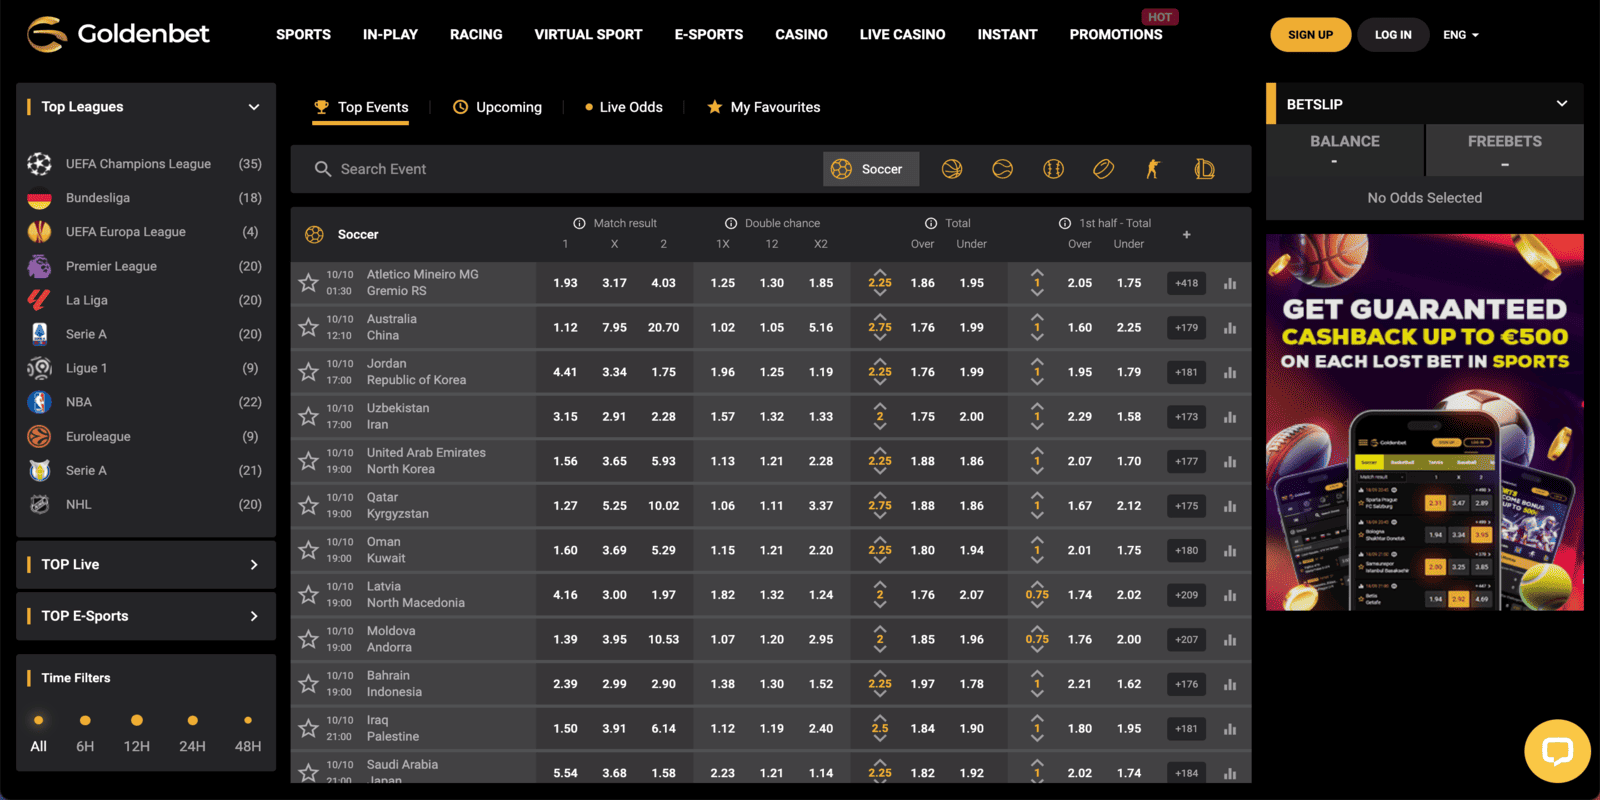Open the ENG language dropdown
The image size is (1600, 800).
[1460, 35]
